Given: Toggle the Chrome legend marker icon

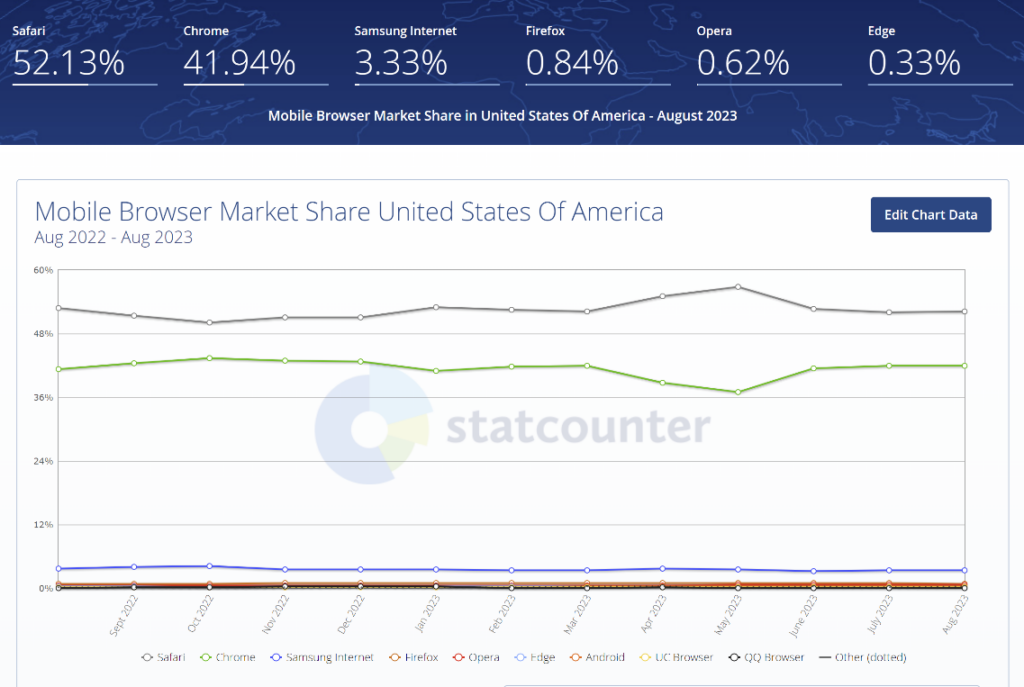Looking at the screenshot, I should click(208, 657).
